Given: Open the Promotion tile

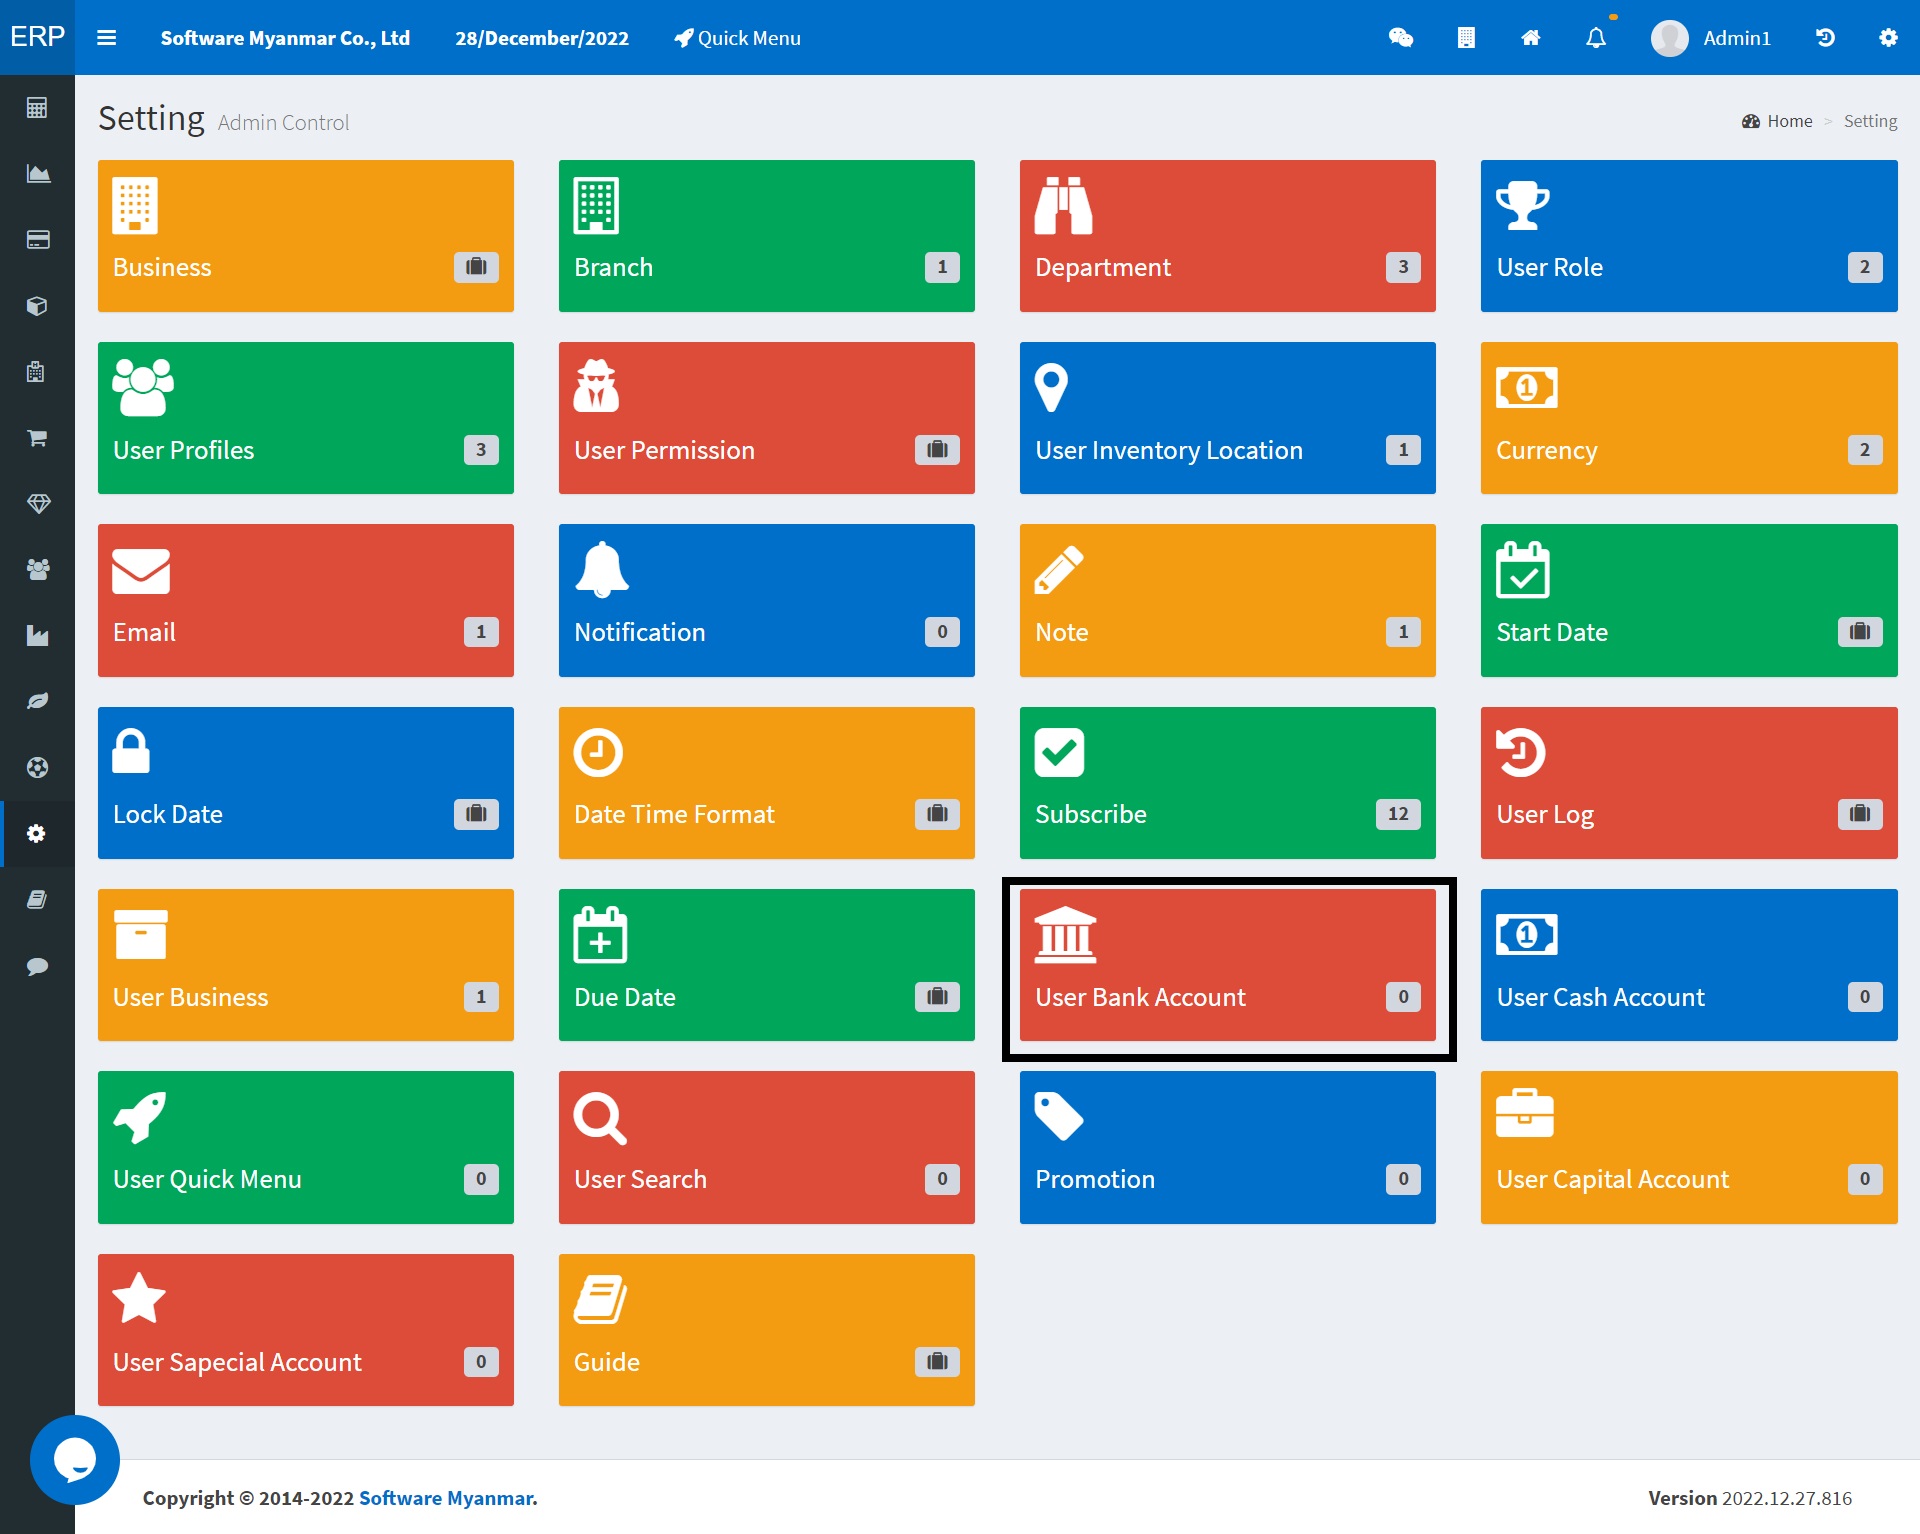Looking at the screenshot, I should (1228, 1147).
